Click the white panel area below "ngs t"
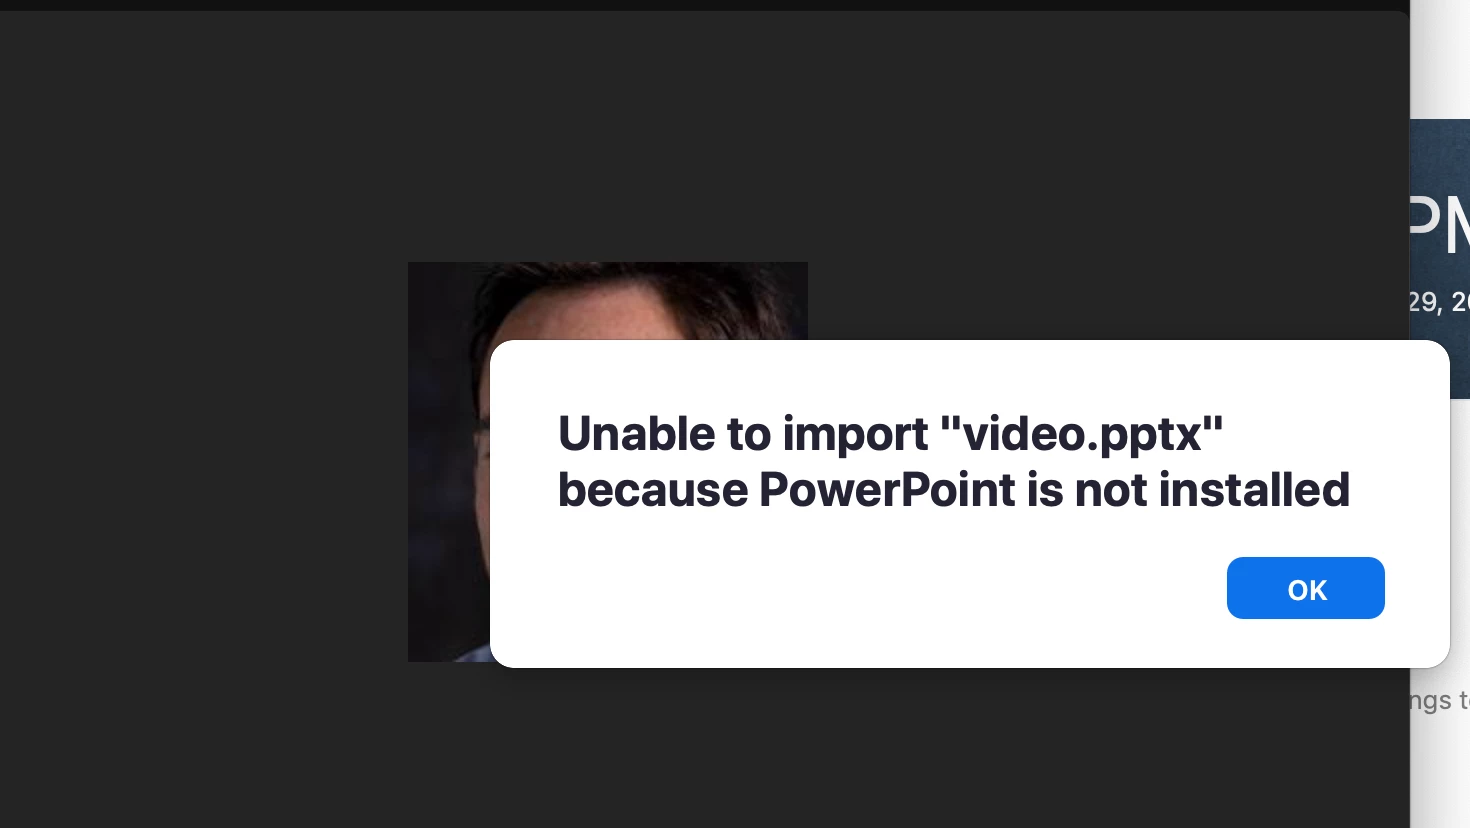This screenshot has height=828, width=1470. click(1440, 775)
